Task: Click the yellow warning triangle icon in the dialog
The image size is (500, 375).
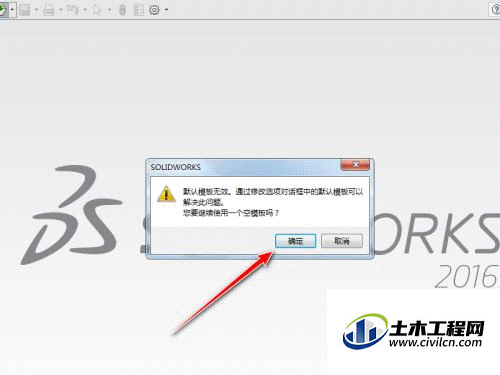Action: 166,194
